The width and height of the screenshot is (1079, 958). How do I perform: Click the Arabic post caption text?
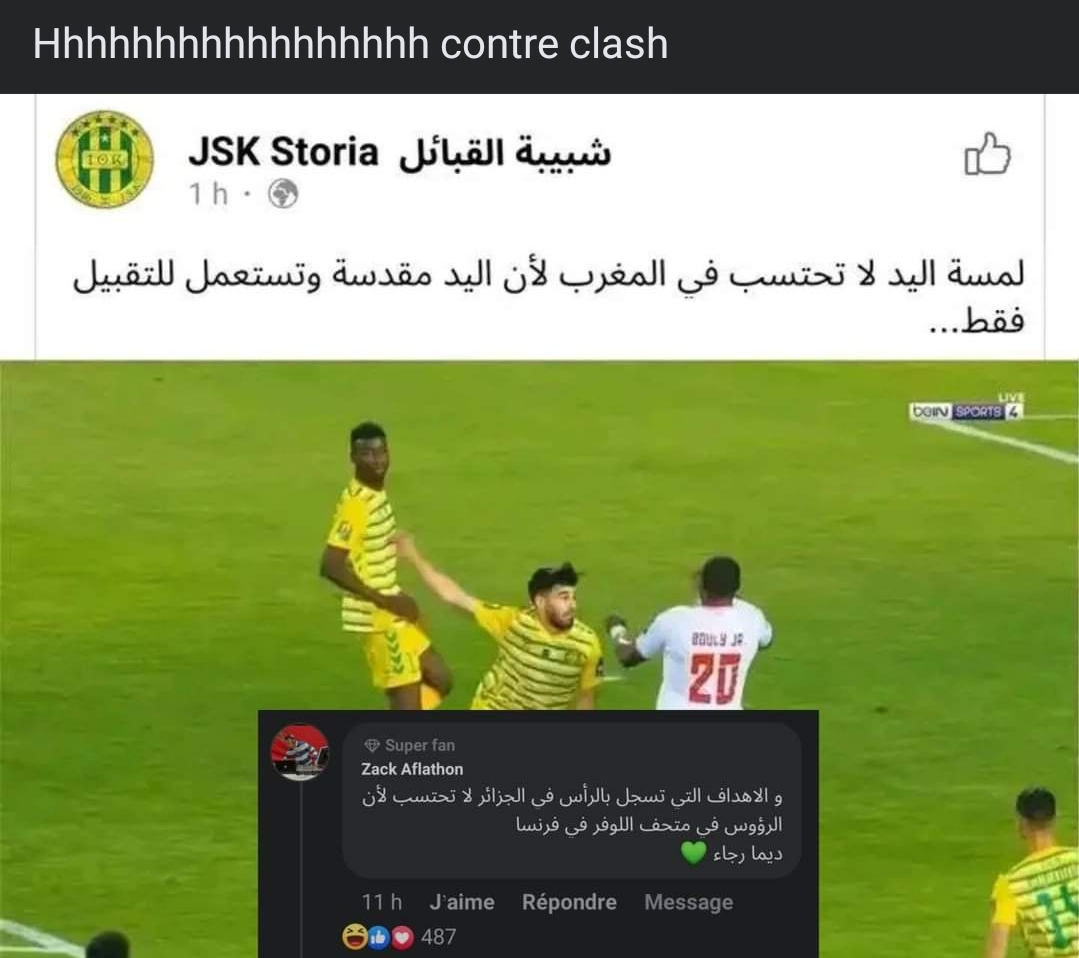pyautogui.click(x=549, y=296)
